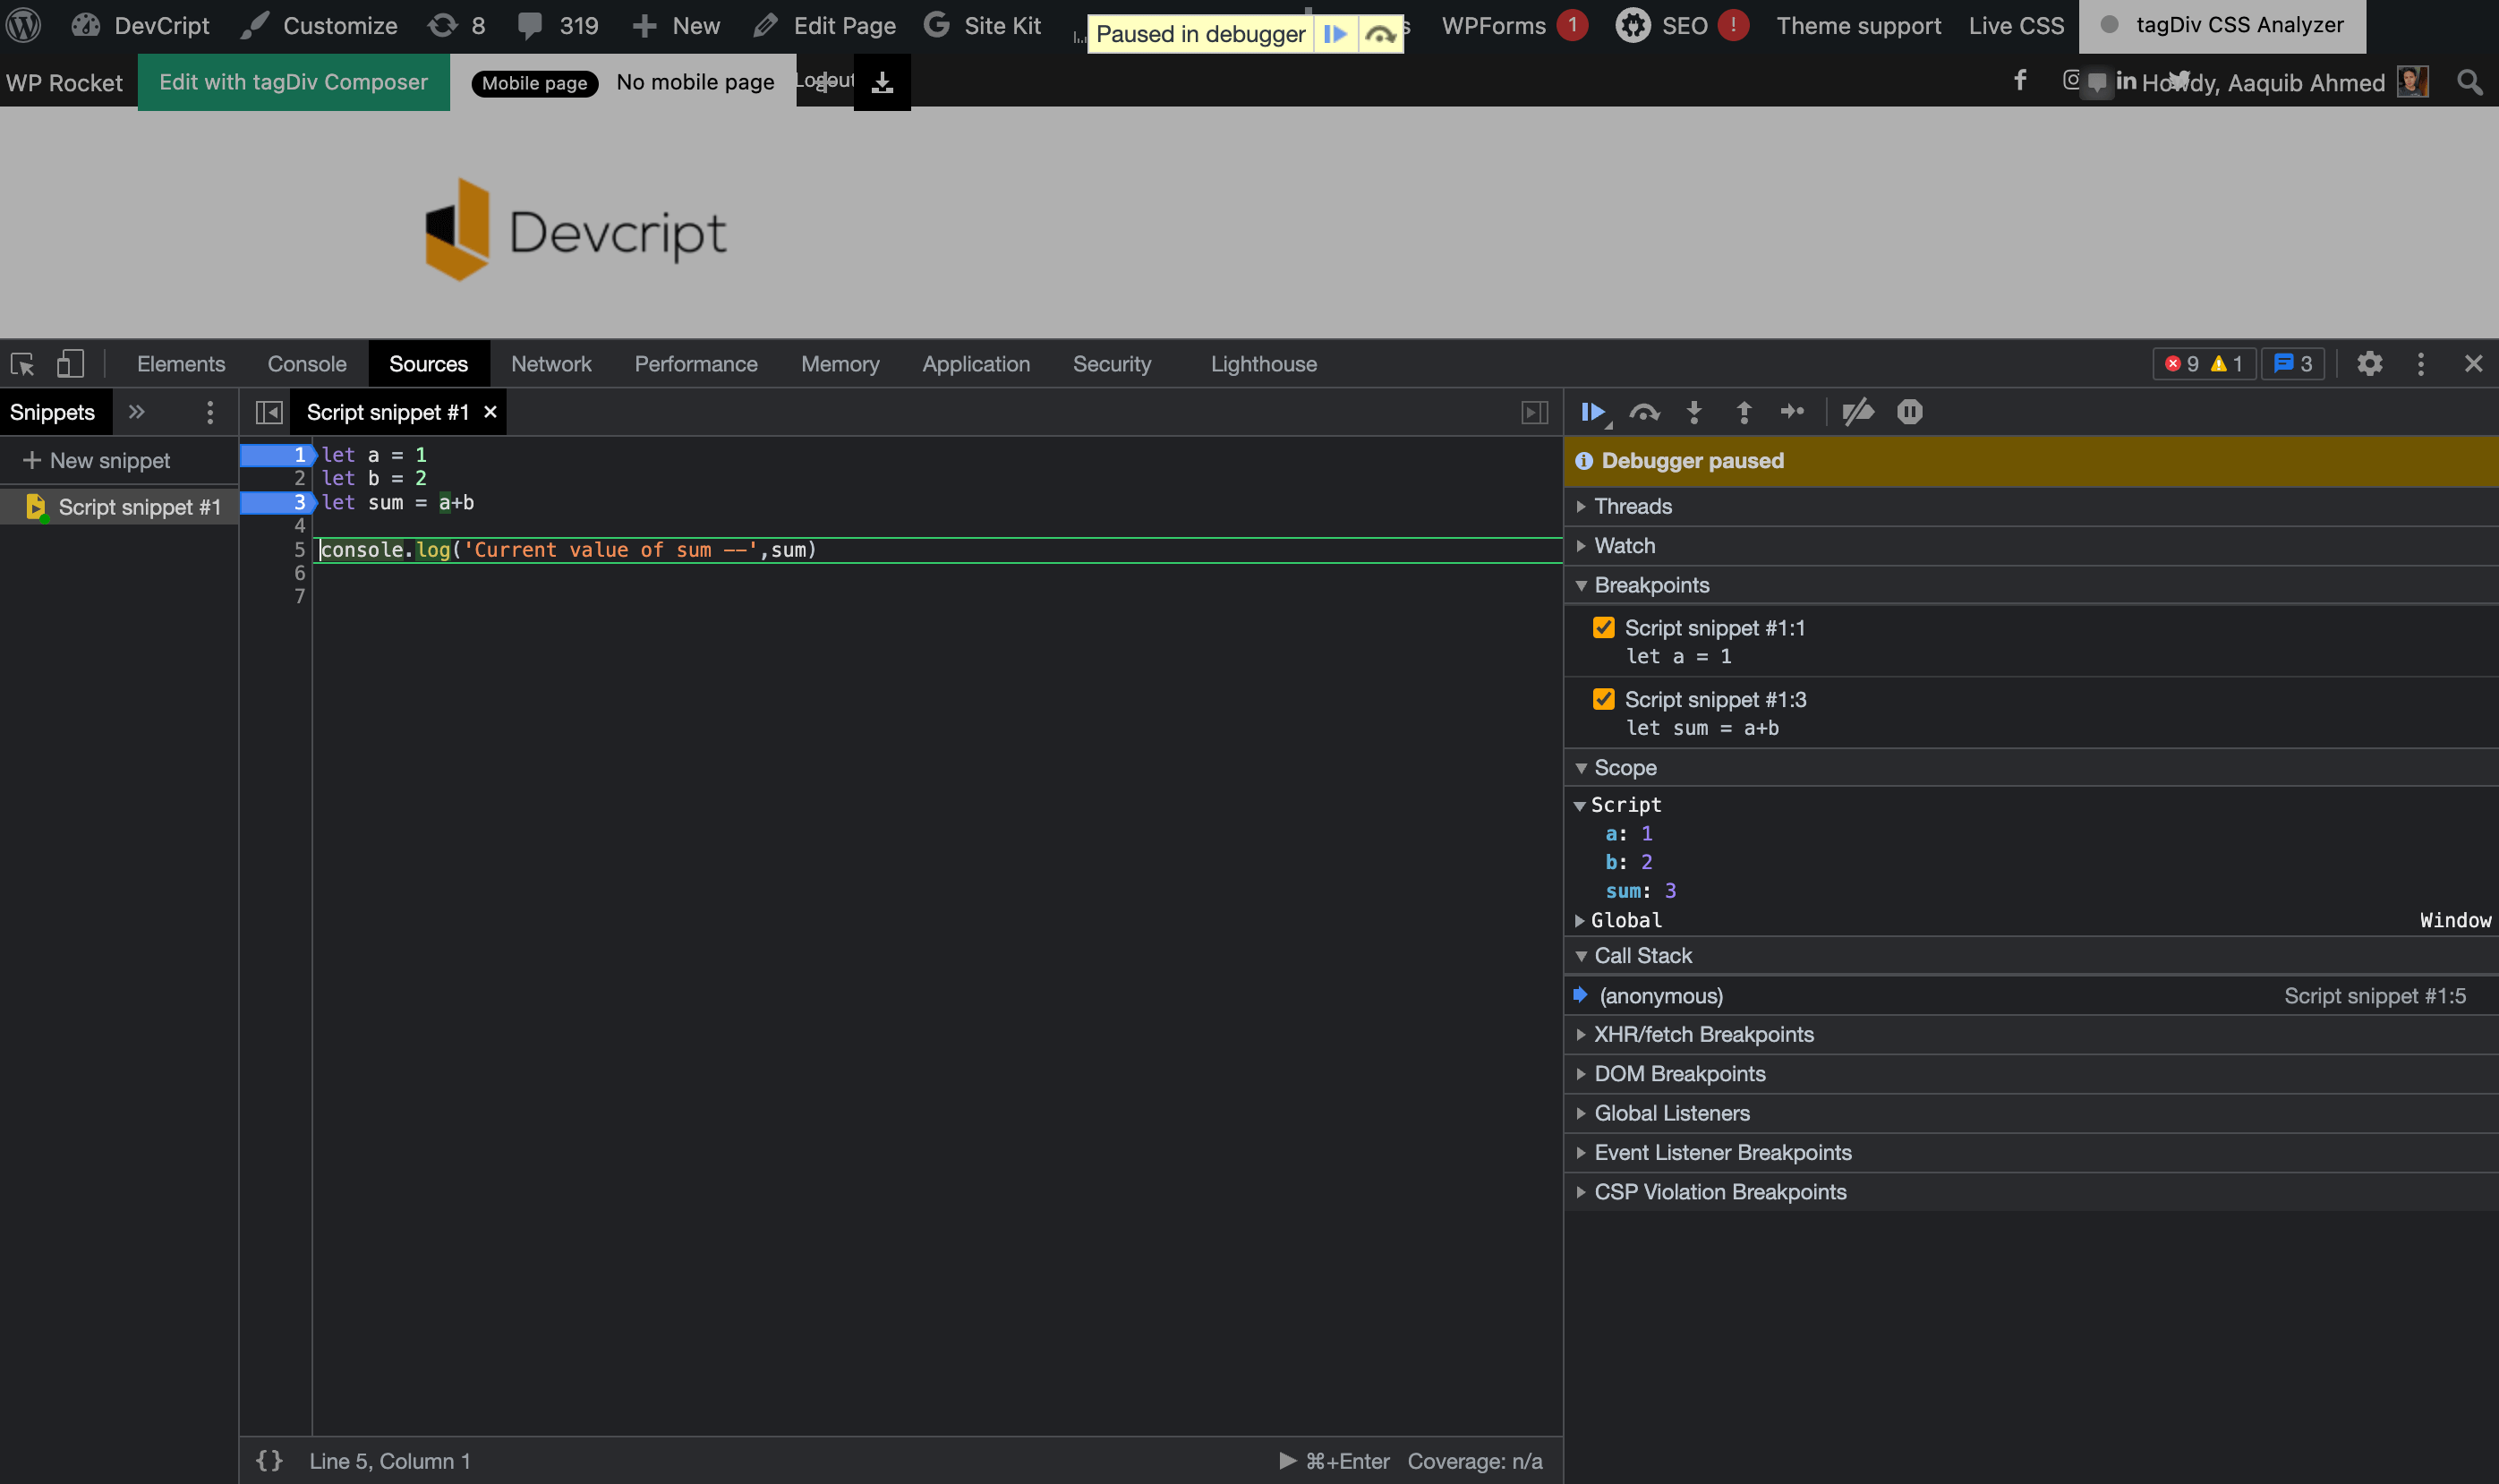Enable pause on exceptions

pos(1910,411)
